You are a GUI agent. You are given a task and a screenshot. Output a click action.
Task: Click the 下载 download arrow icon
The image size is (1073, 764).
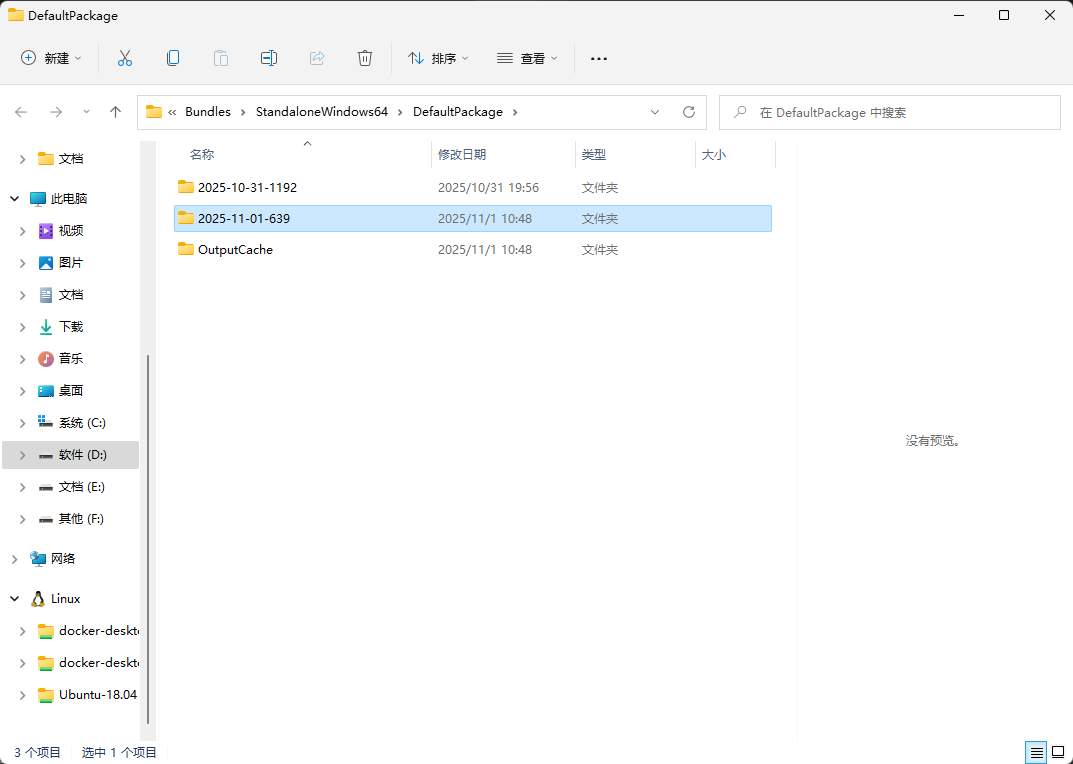[46, 327]
